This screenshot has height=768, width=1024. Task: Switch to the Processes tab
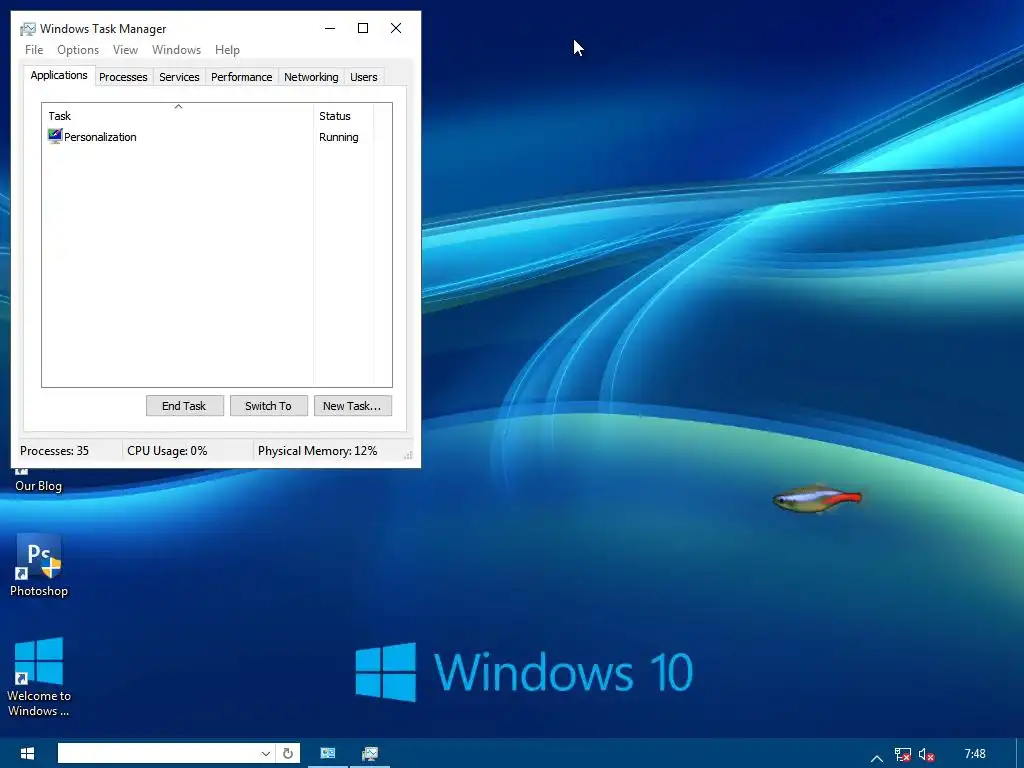pos(123,77)
